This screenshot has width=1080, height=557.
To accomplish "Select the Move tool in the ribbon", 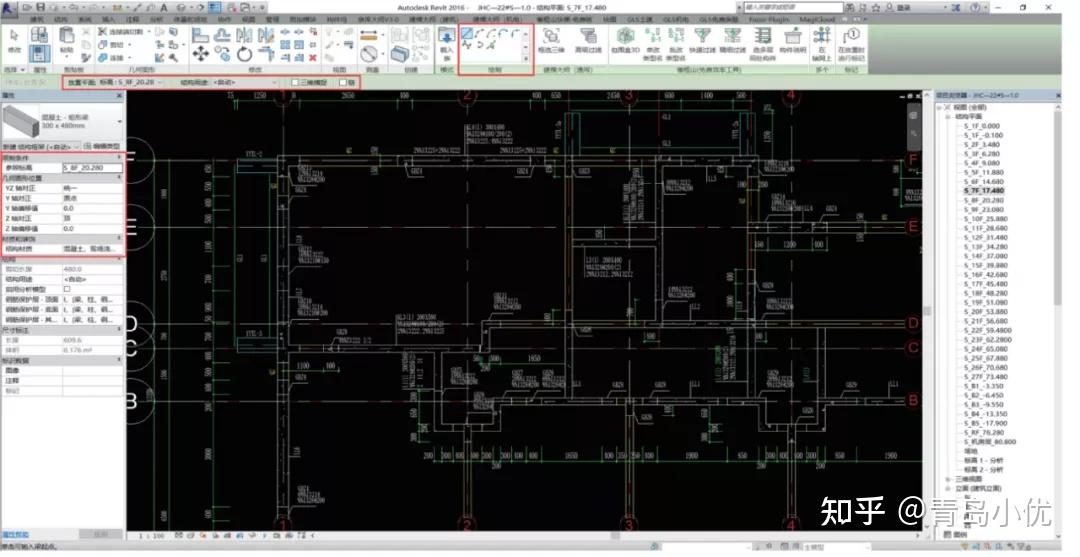I will click(200, 53).
